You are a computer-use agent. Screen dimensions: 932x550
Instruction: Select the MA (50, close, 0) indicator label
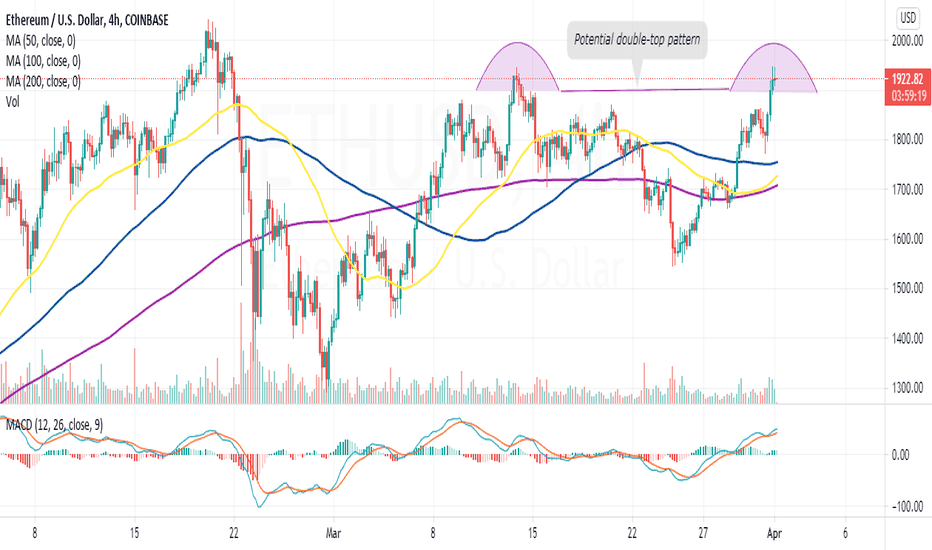click(x=40, y=41)
